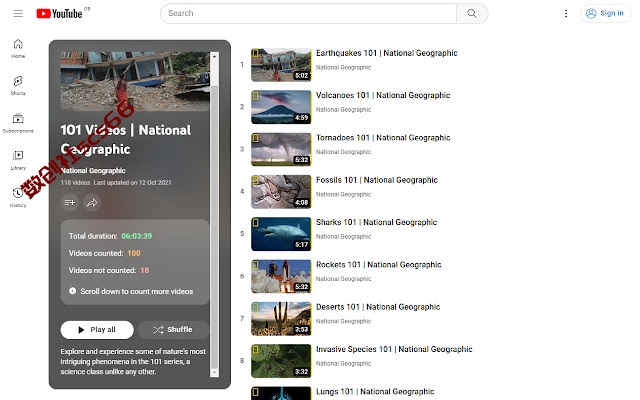
Task: Open channel name under Sharks 101
Action: (343, 237)
